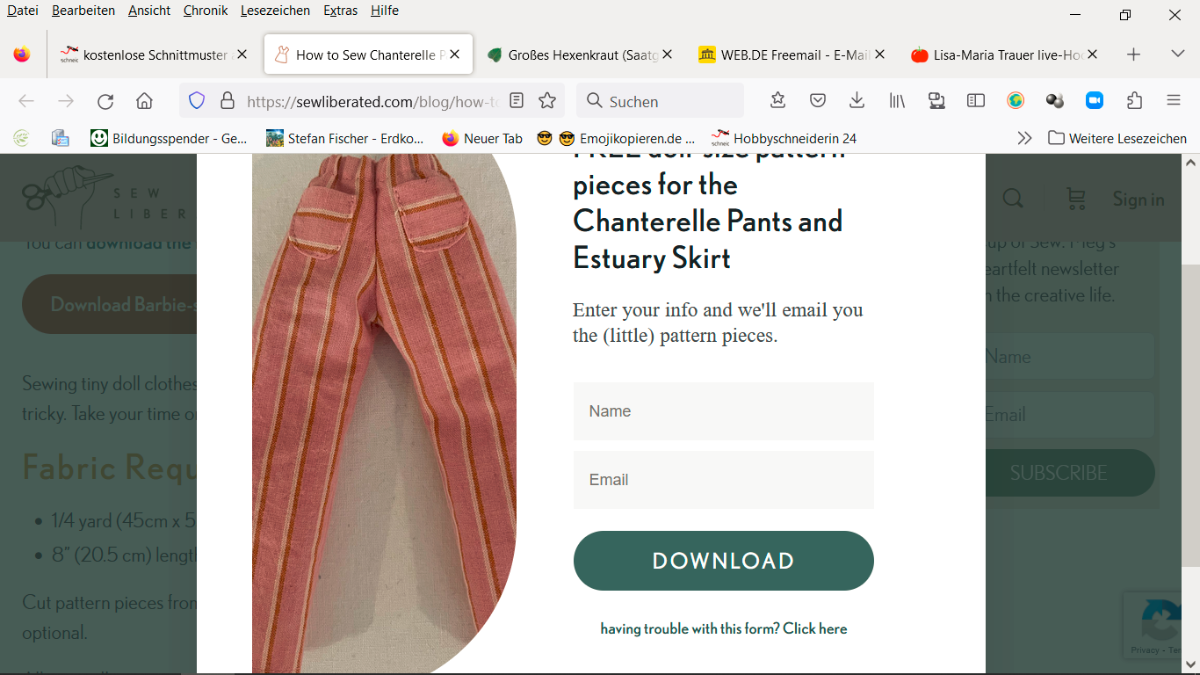Reload the page with the refresh icon

coord(105,101)
